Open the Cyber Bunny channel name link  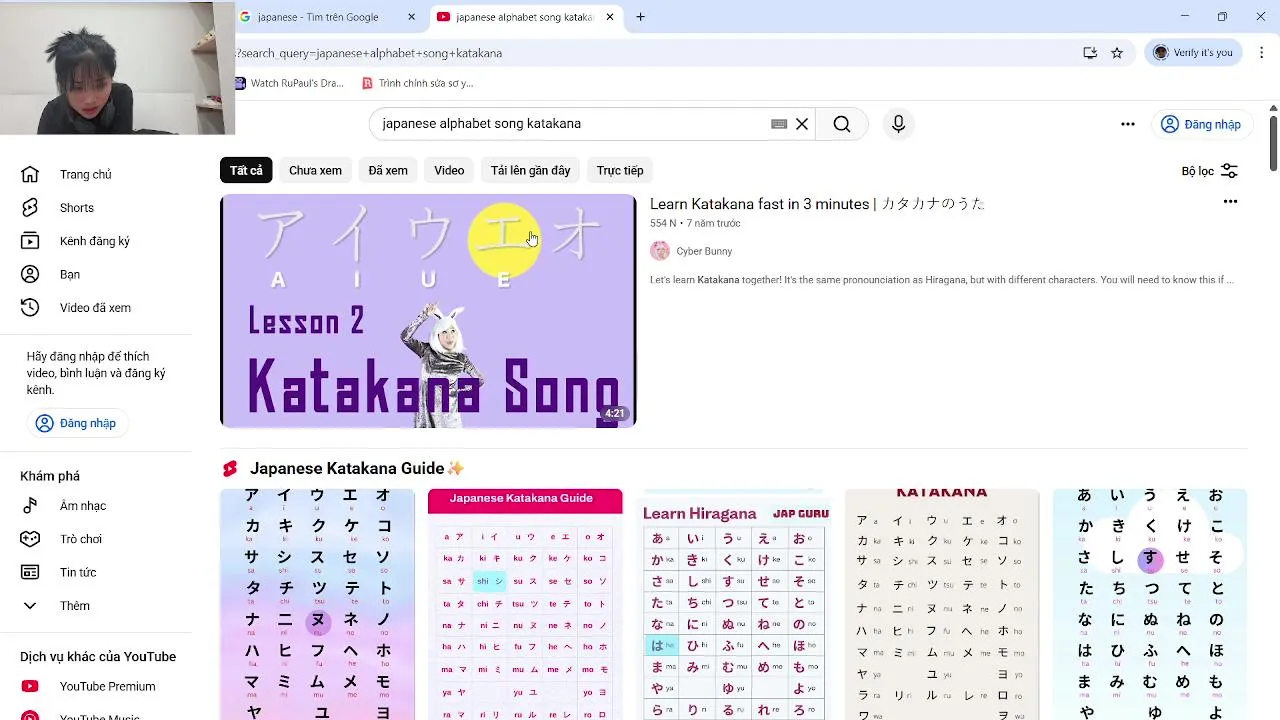tap(704, 251)
